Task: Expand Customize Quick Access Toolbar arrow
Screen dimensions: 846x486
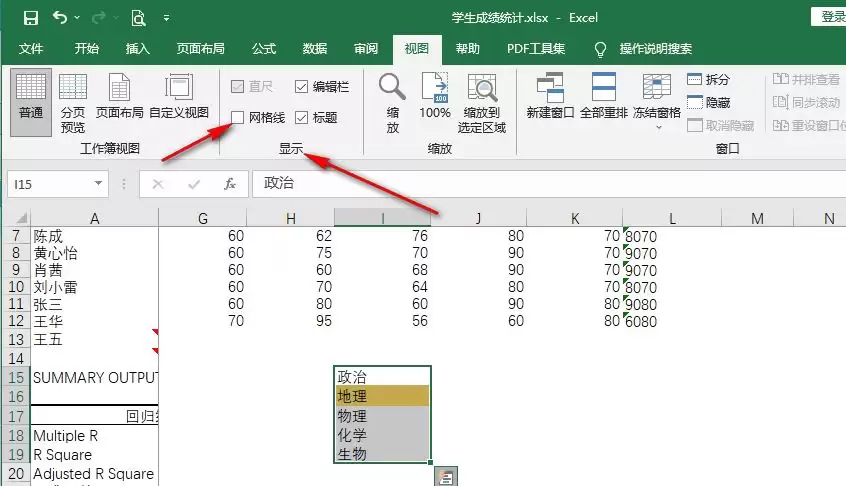Action: tap(167, 18)
